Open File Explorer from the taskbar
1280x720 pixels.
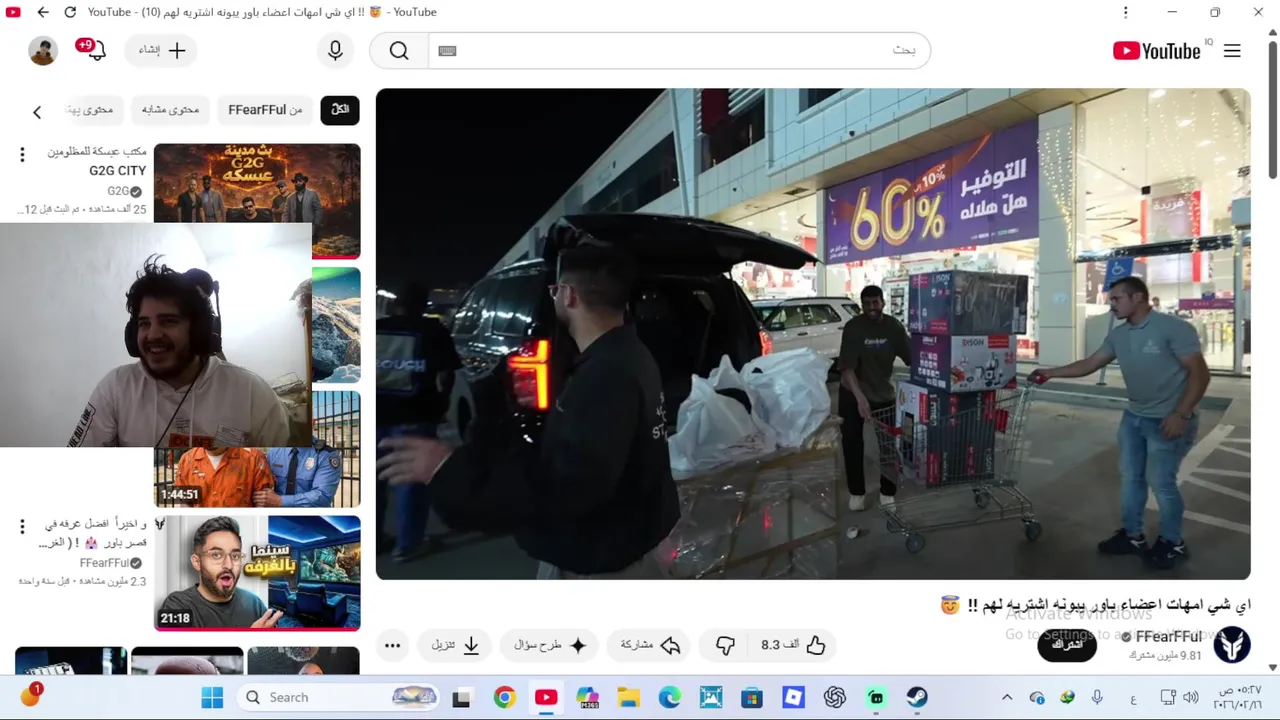[x=628, y=697]
